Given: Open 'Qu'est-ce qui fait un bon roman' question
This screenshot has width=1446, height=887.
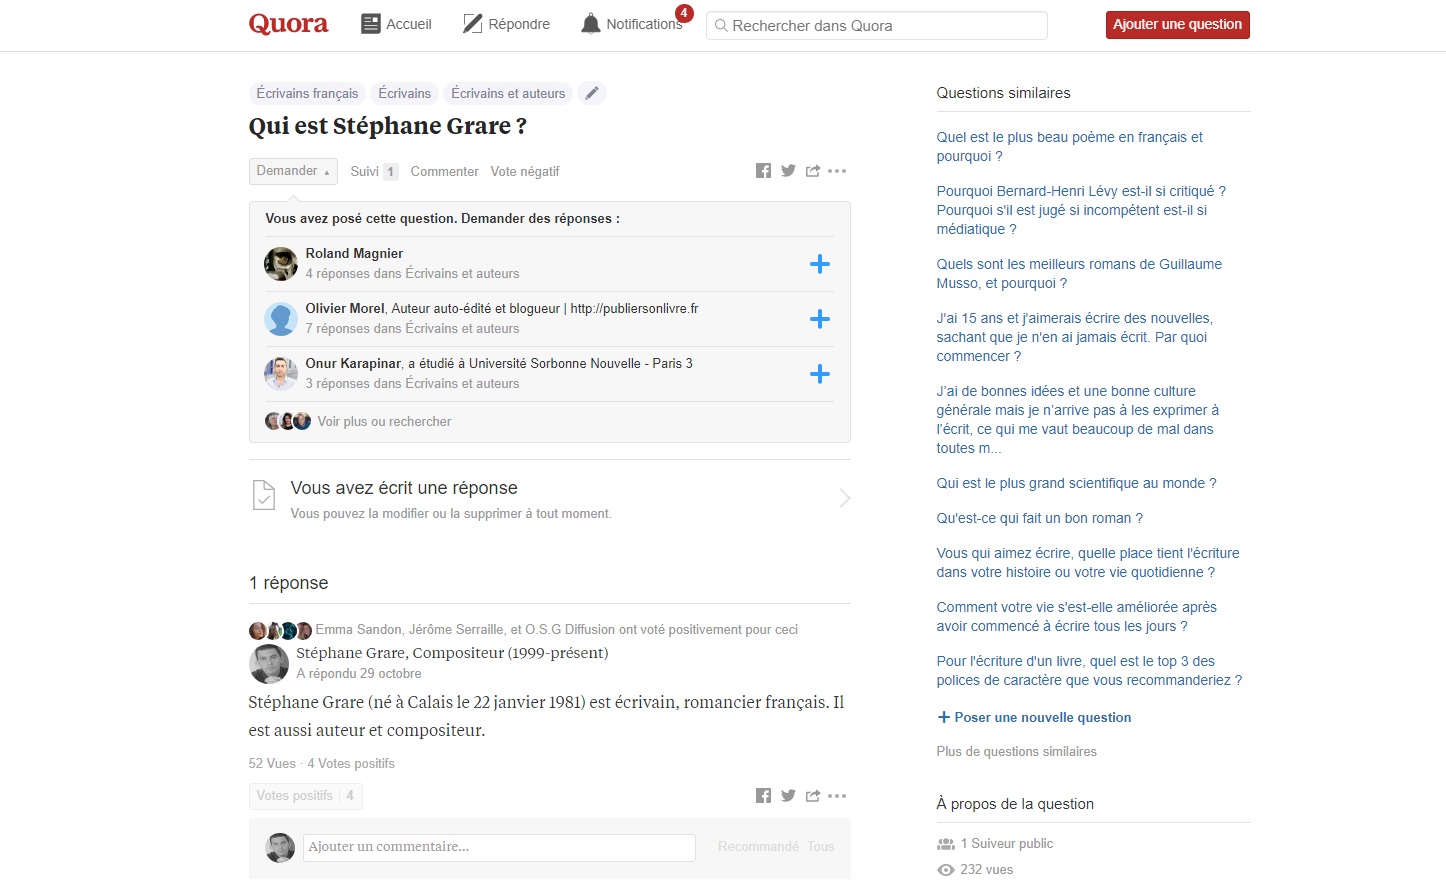Looking at the screenshot, I should pyautogui.click(x=1039, y=518).
